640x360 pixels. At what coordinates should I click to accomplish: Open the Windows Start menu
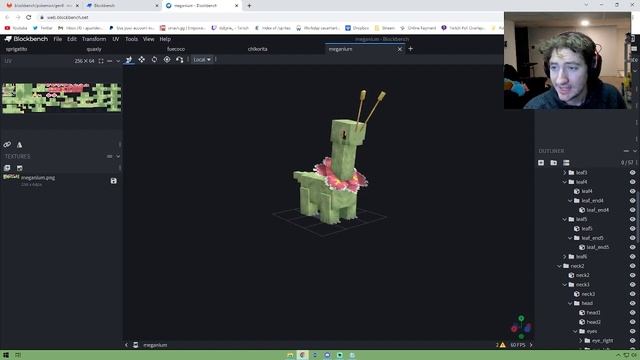point(6,355)
